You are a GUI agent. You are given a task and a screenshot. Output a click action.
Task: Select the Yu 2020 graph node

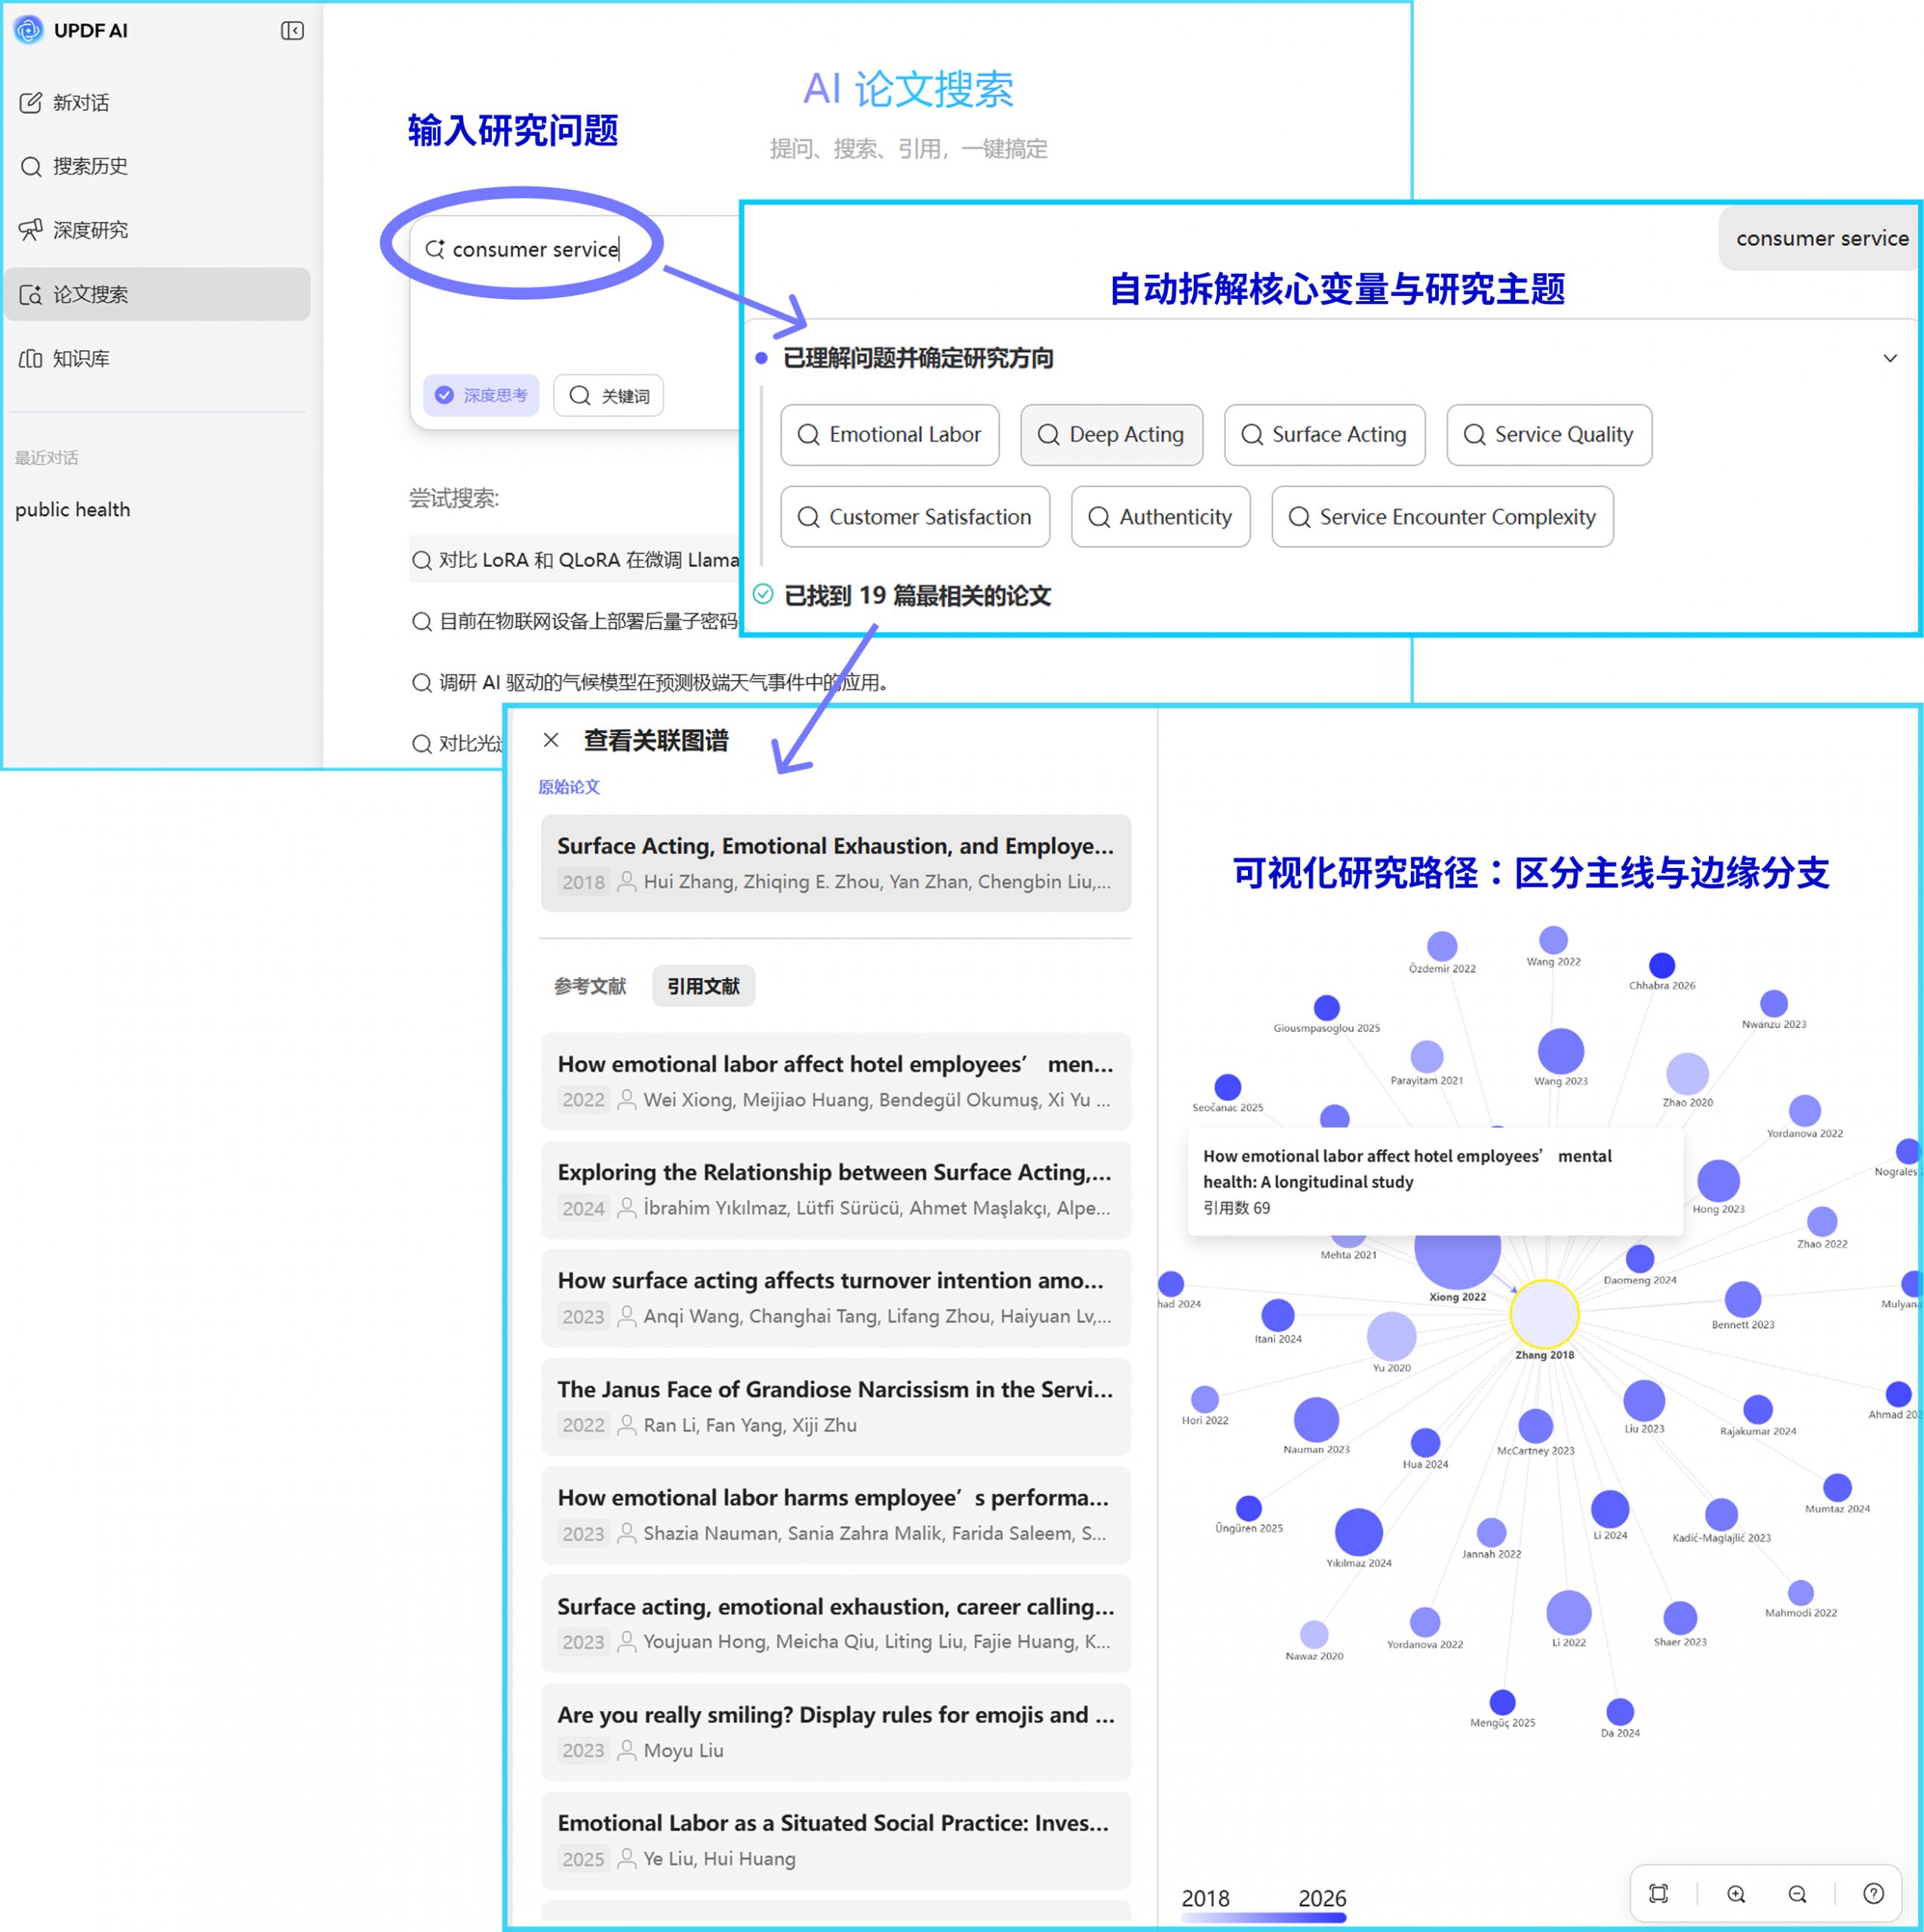[1391, 1336]
